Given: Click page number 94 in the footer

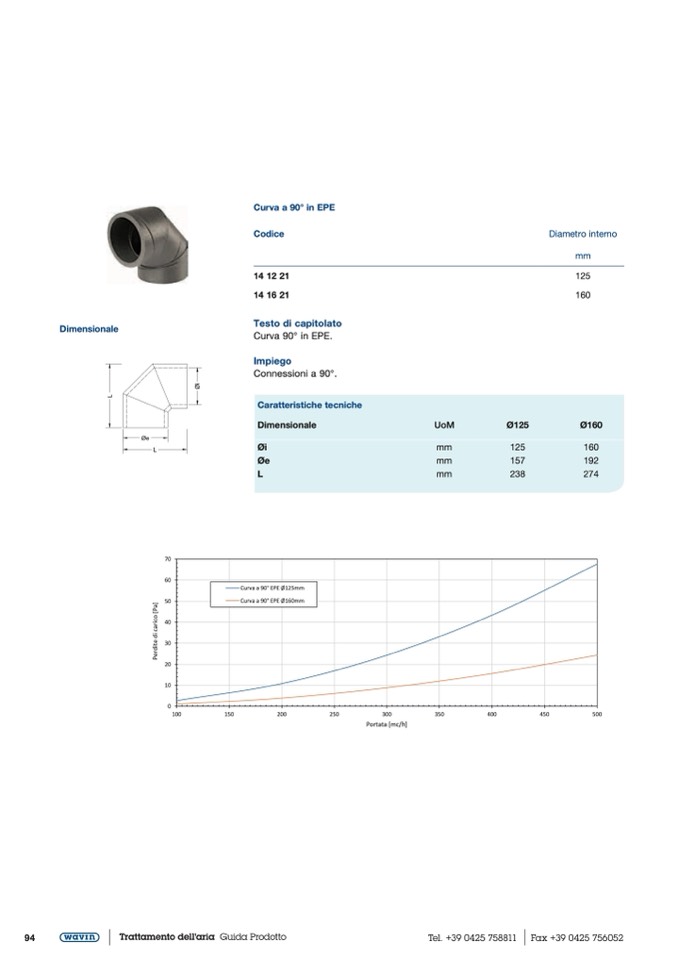Looking at the screenshot, I should coord(30,938).
